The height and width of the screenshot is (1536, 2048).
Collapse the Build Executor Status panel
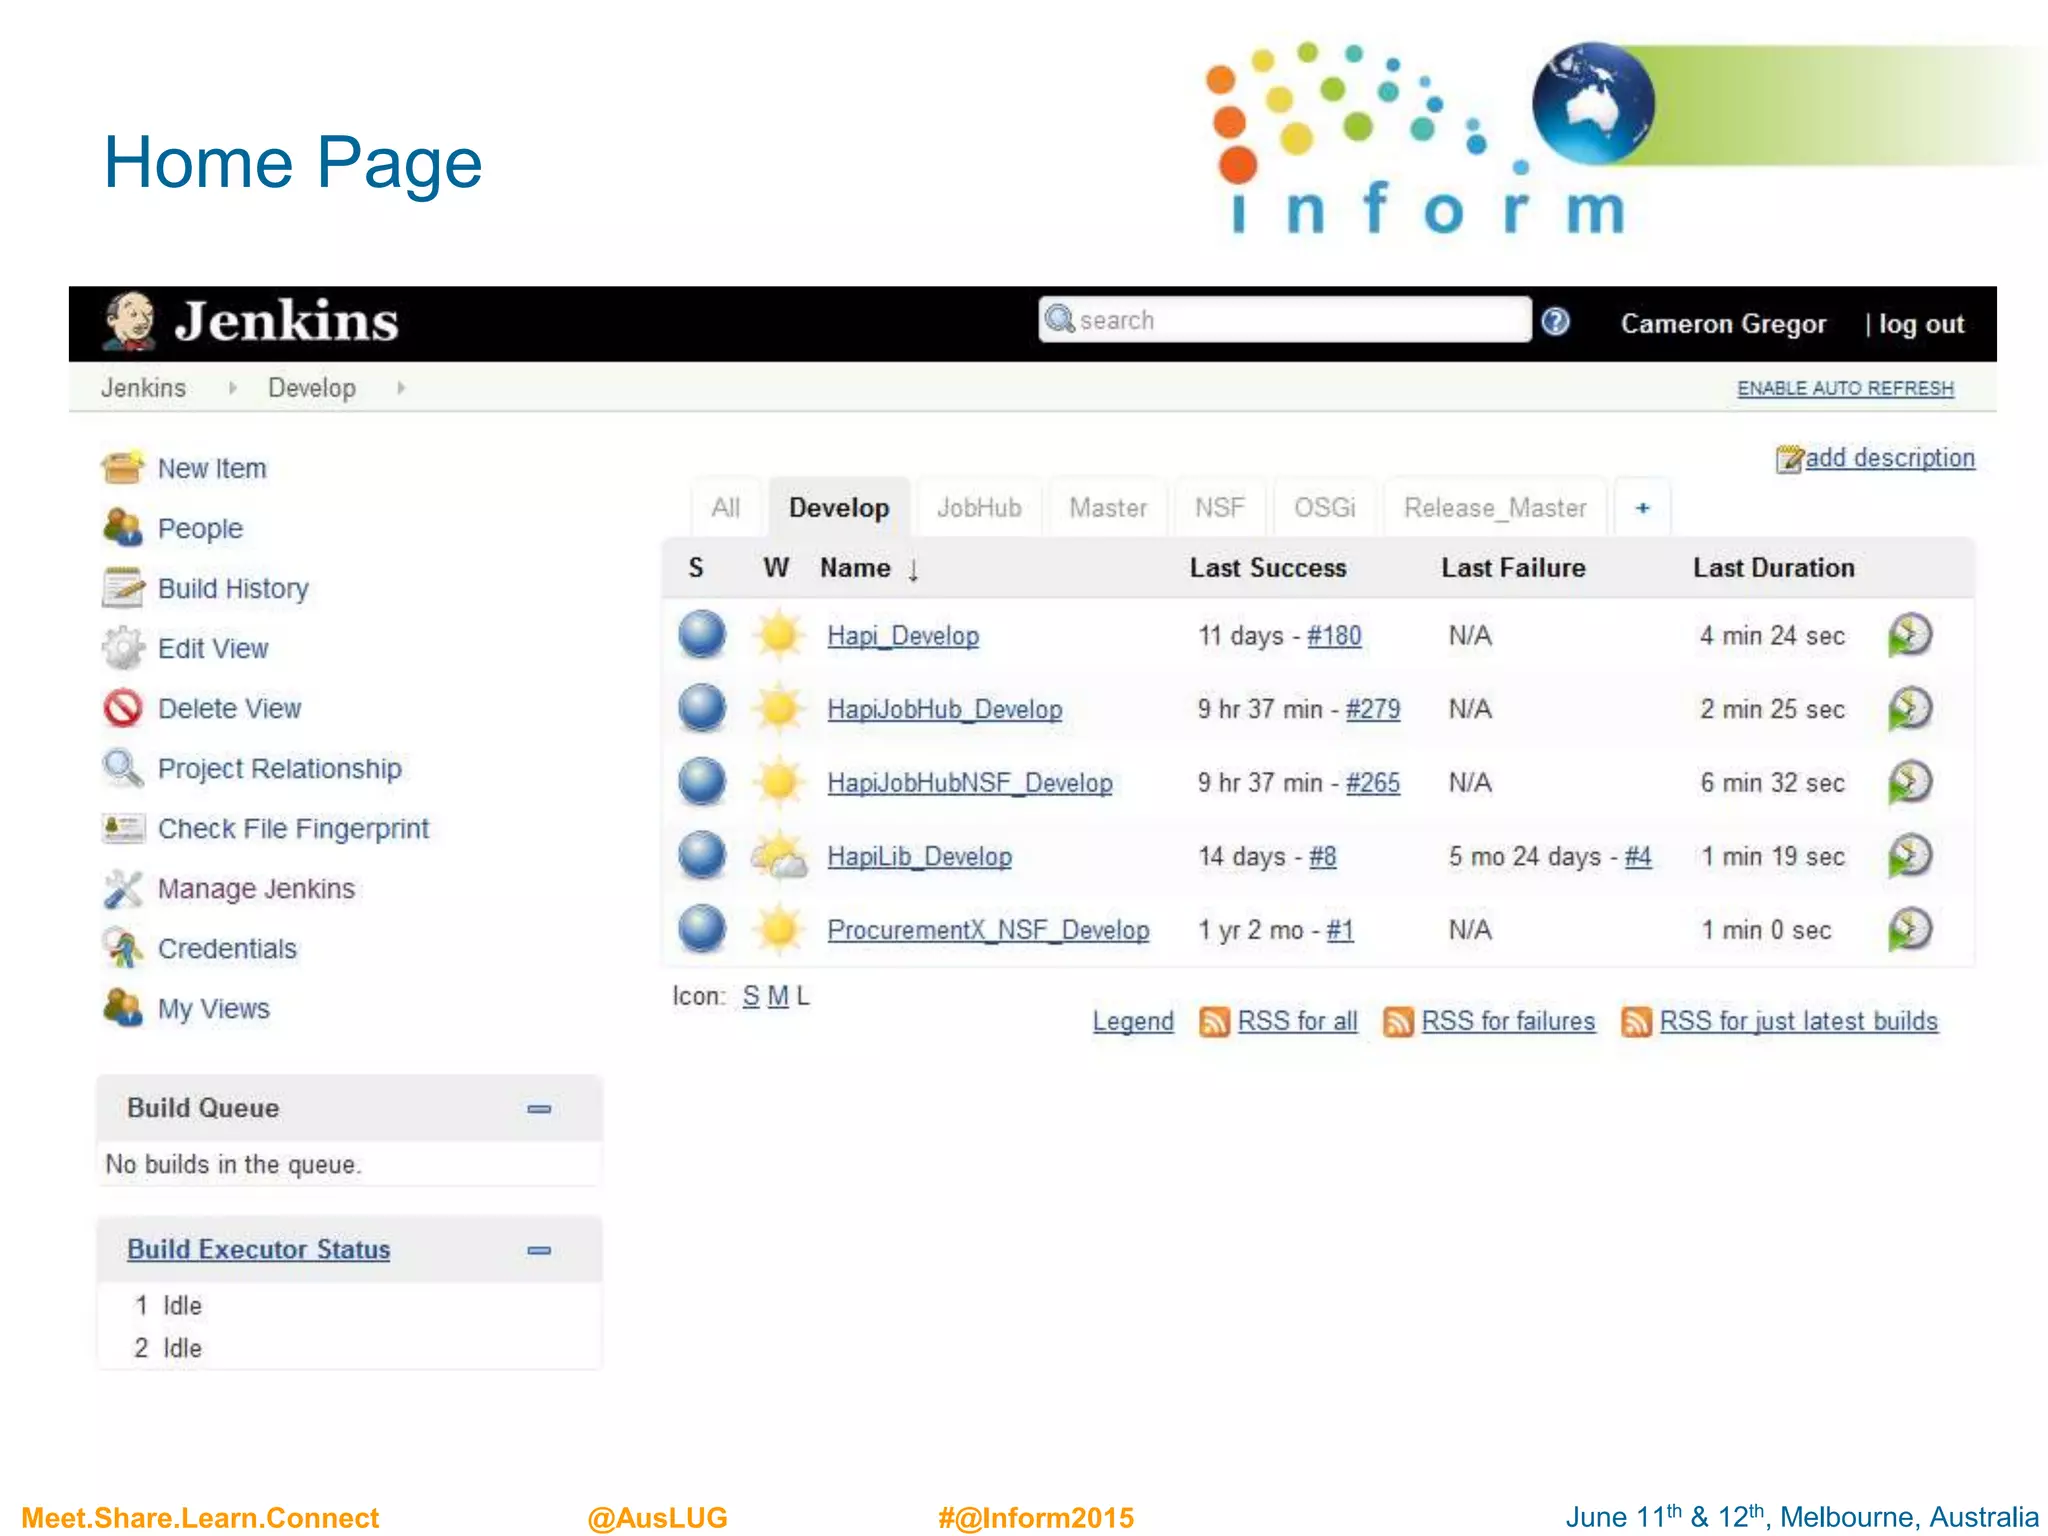click(x=539, y=1250)
